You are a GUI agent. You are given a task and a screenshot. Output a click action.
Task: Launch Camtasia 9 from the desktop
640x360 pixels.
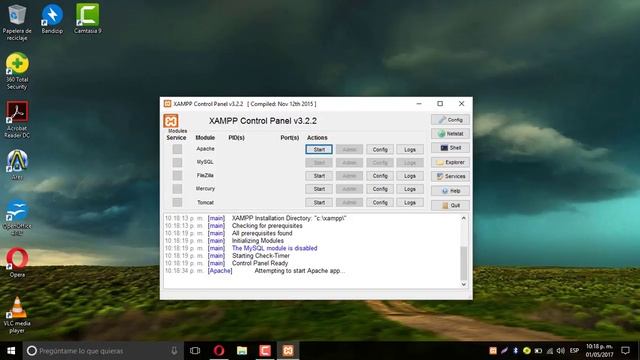click(x=87, y=19)
